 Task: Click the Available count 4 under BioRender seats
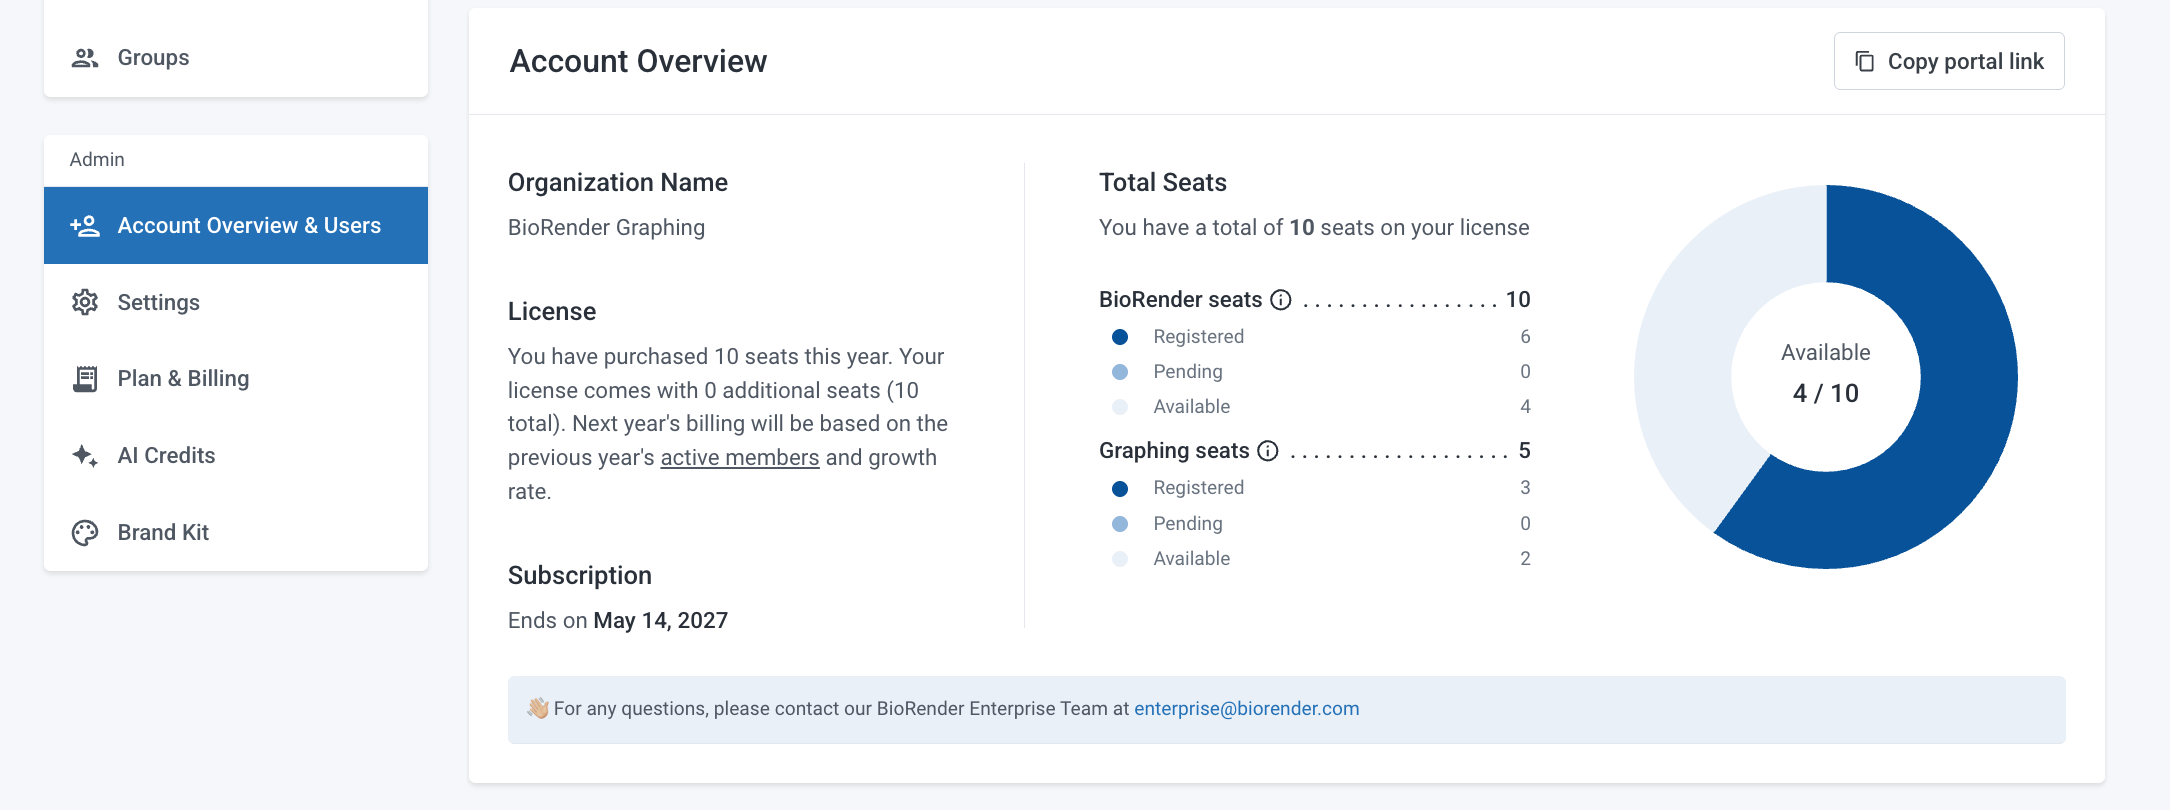(x=1525, y=407)
